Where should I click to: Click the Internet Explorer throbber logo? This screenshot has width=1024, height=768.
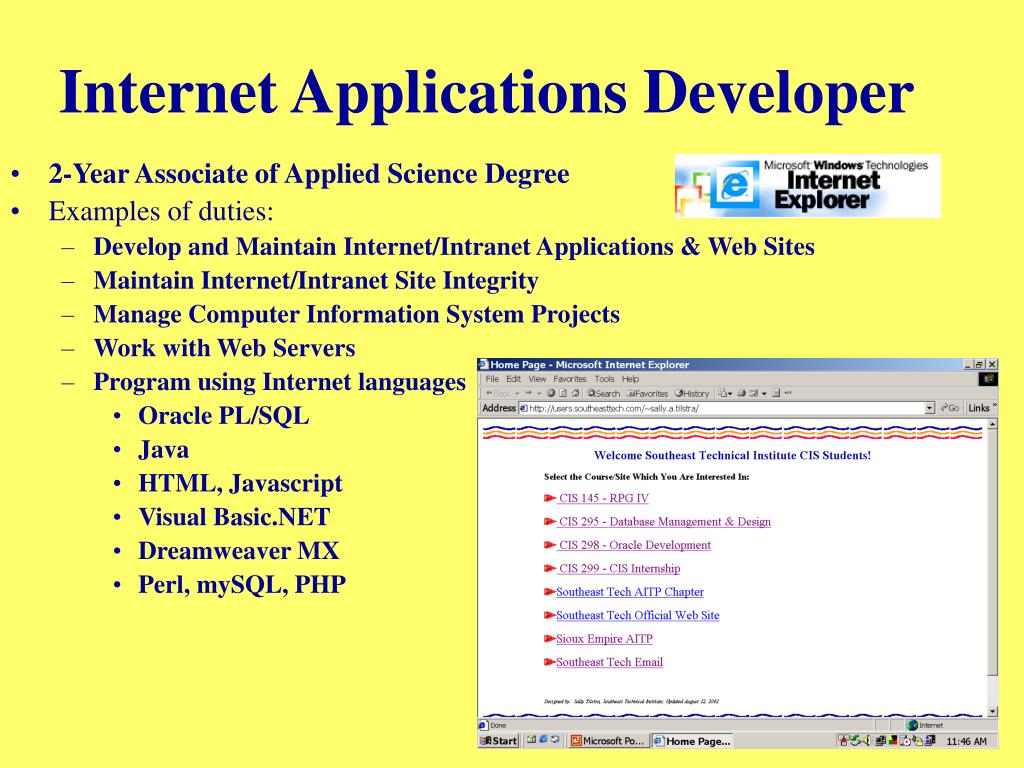(x=988, y=379)
